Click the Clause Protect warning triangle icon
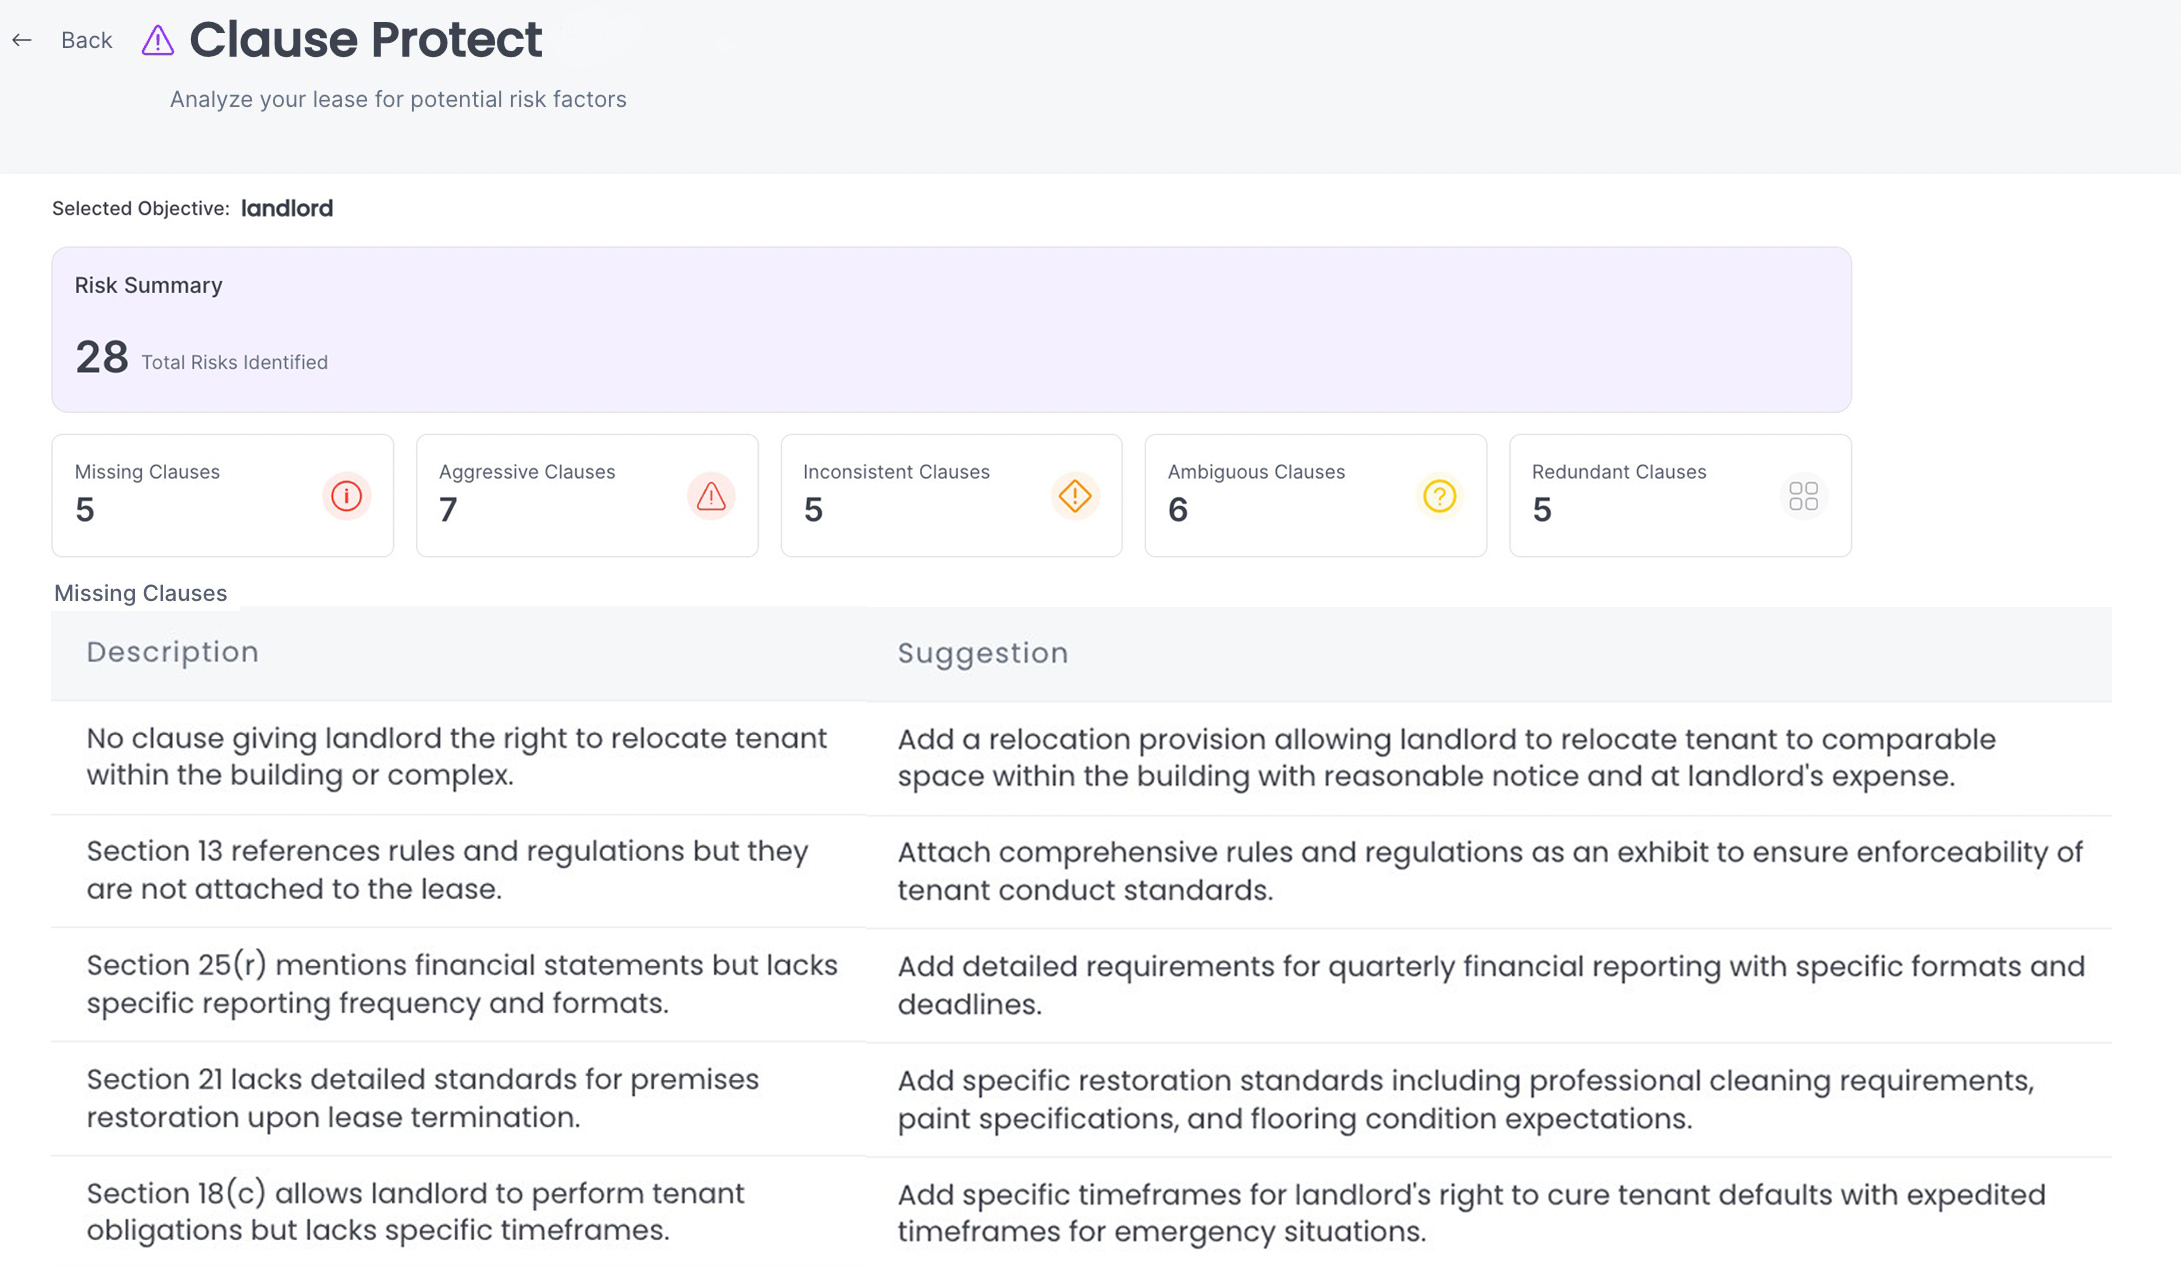 click(157, 40)
